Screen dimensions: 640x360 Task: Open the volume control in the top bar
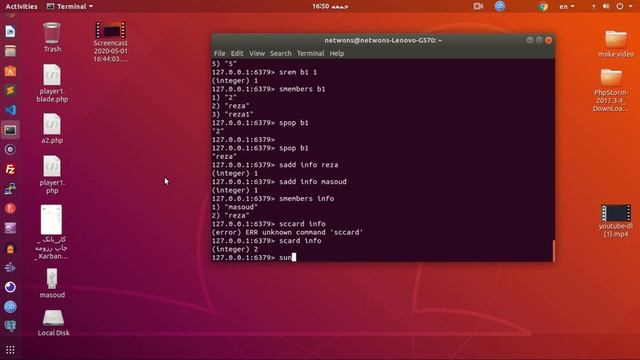coord(606,6)
